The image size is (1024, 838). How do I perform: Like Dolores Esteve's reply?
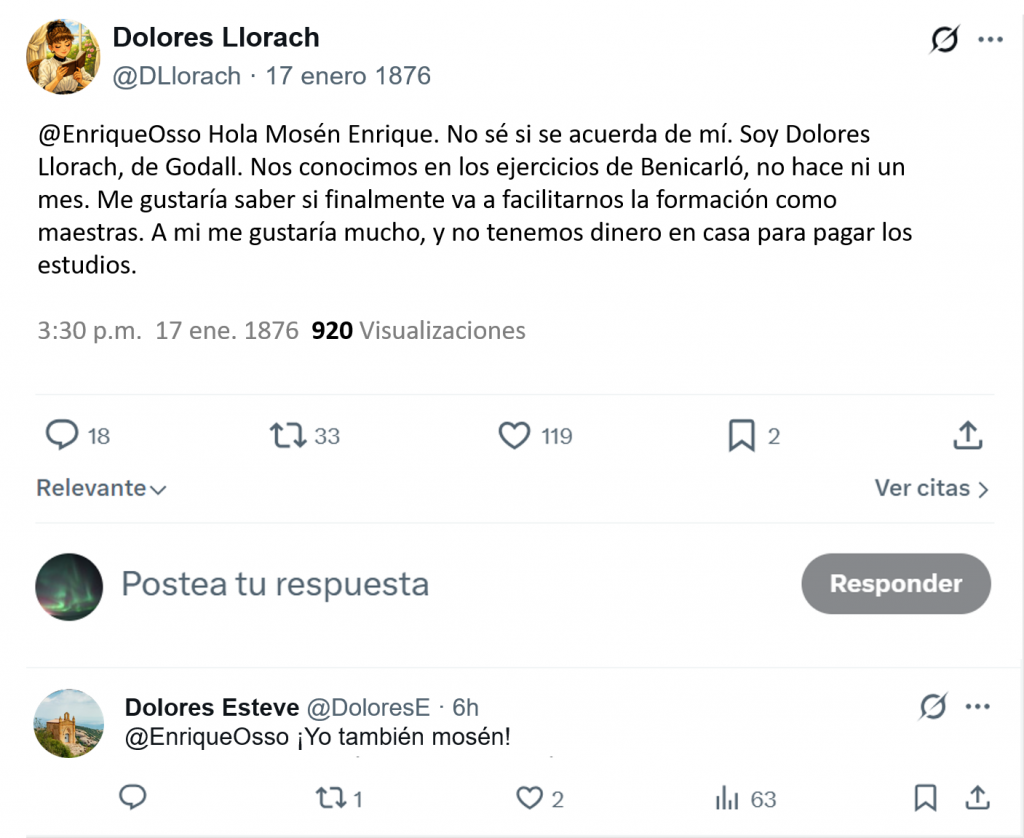[x=529, y=798]
